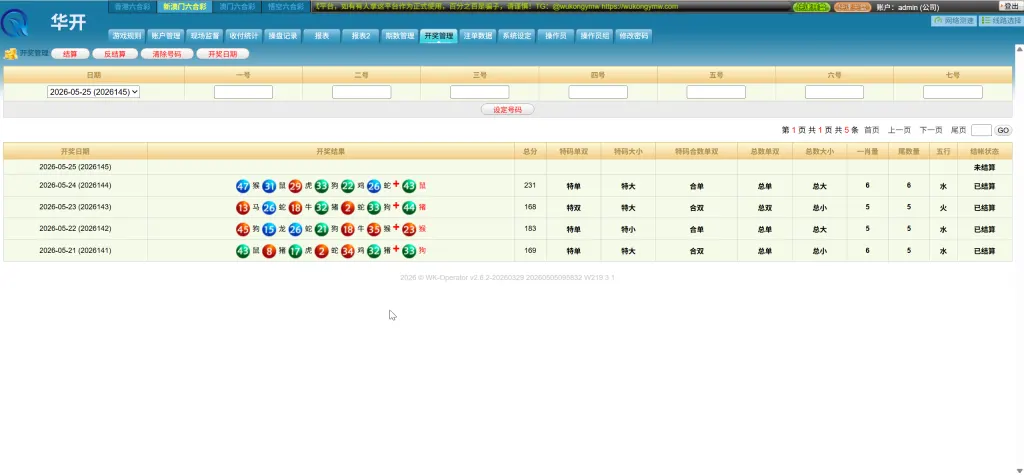Viewport: 1024px width, 475px height.
Task: Click ball 35 in the 2026142 row
Action: click(x=374, y=229)
